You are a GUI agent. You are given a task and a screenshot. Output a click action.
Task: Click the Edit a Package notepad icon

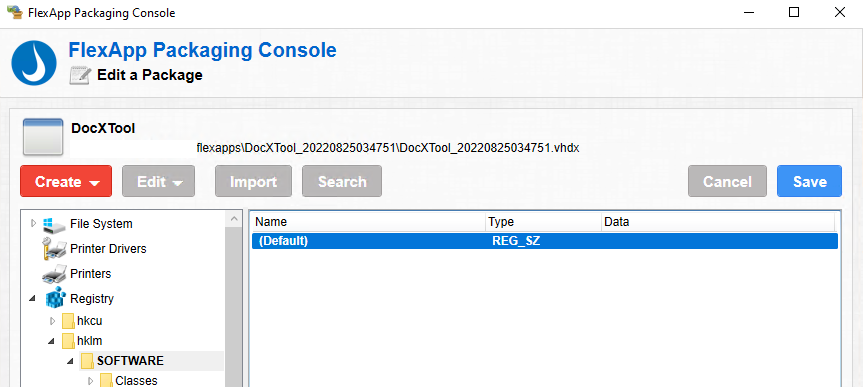click(80, 75)
